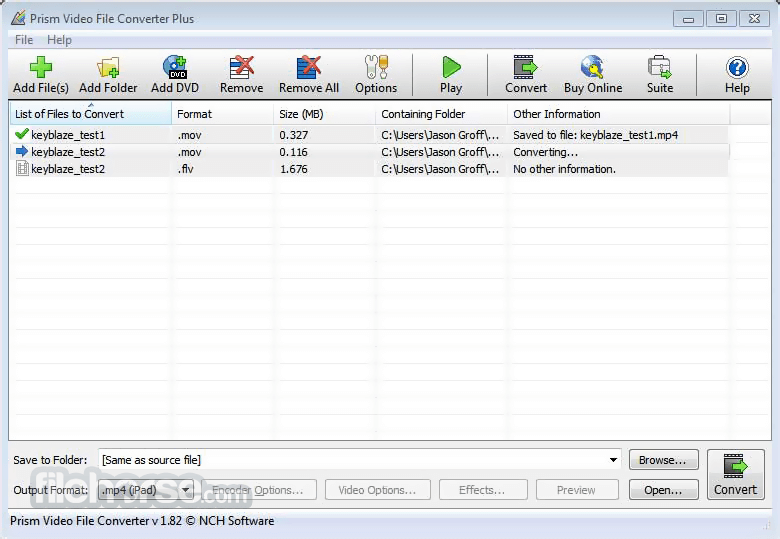The image size is (780, 539).
Task: Click the Effects... button
Action: (x=483, y=490)
